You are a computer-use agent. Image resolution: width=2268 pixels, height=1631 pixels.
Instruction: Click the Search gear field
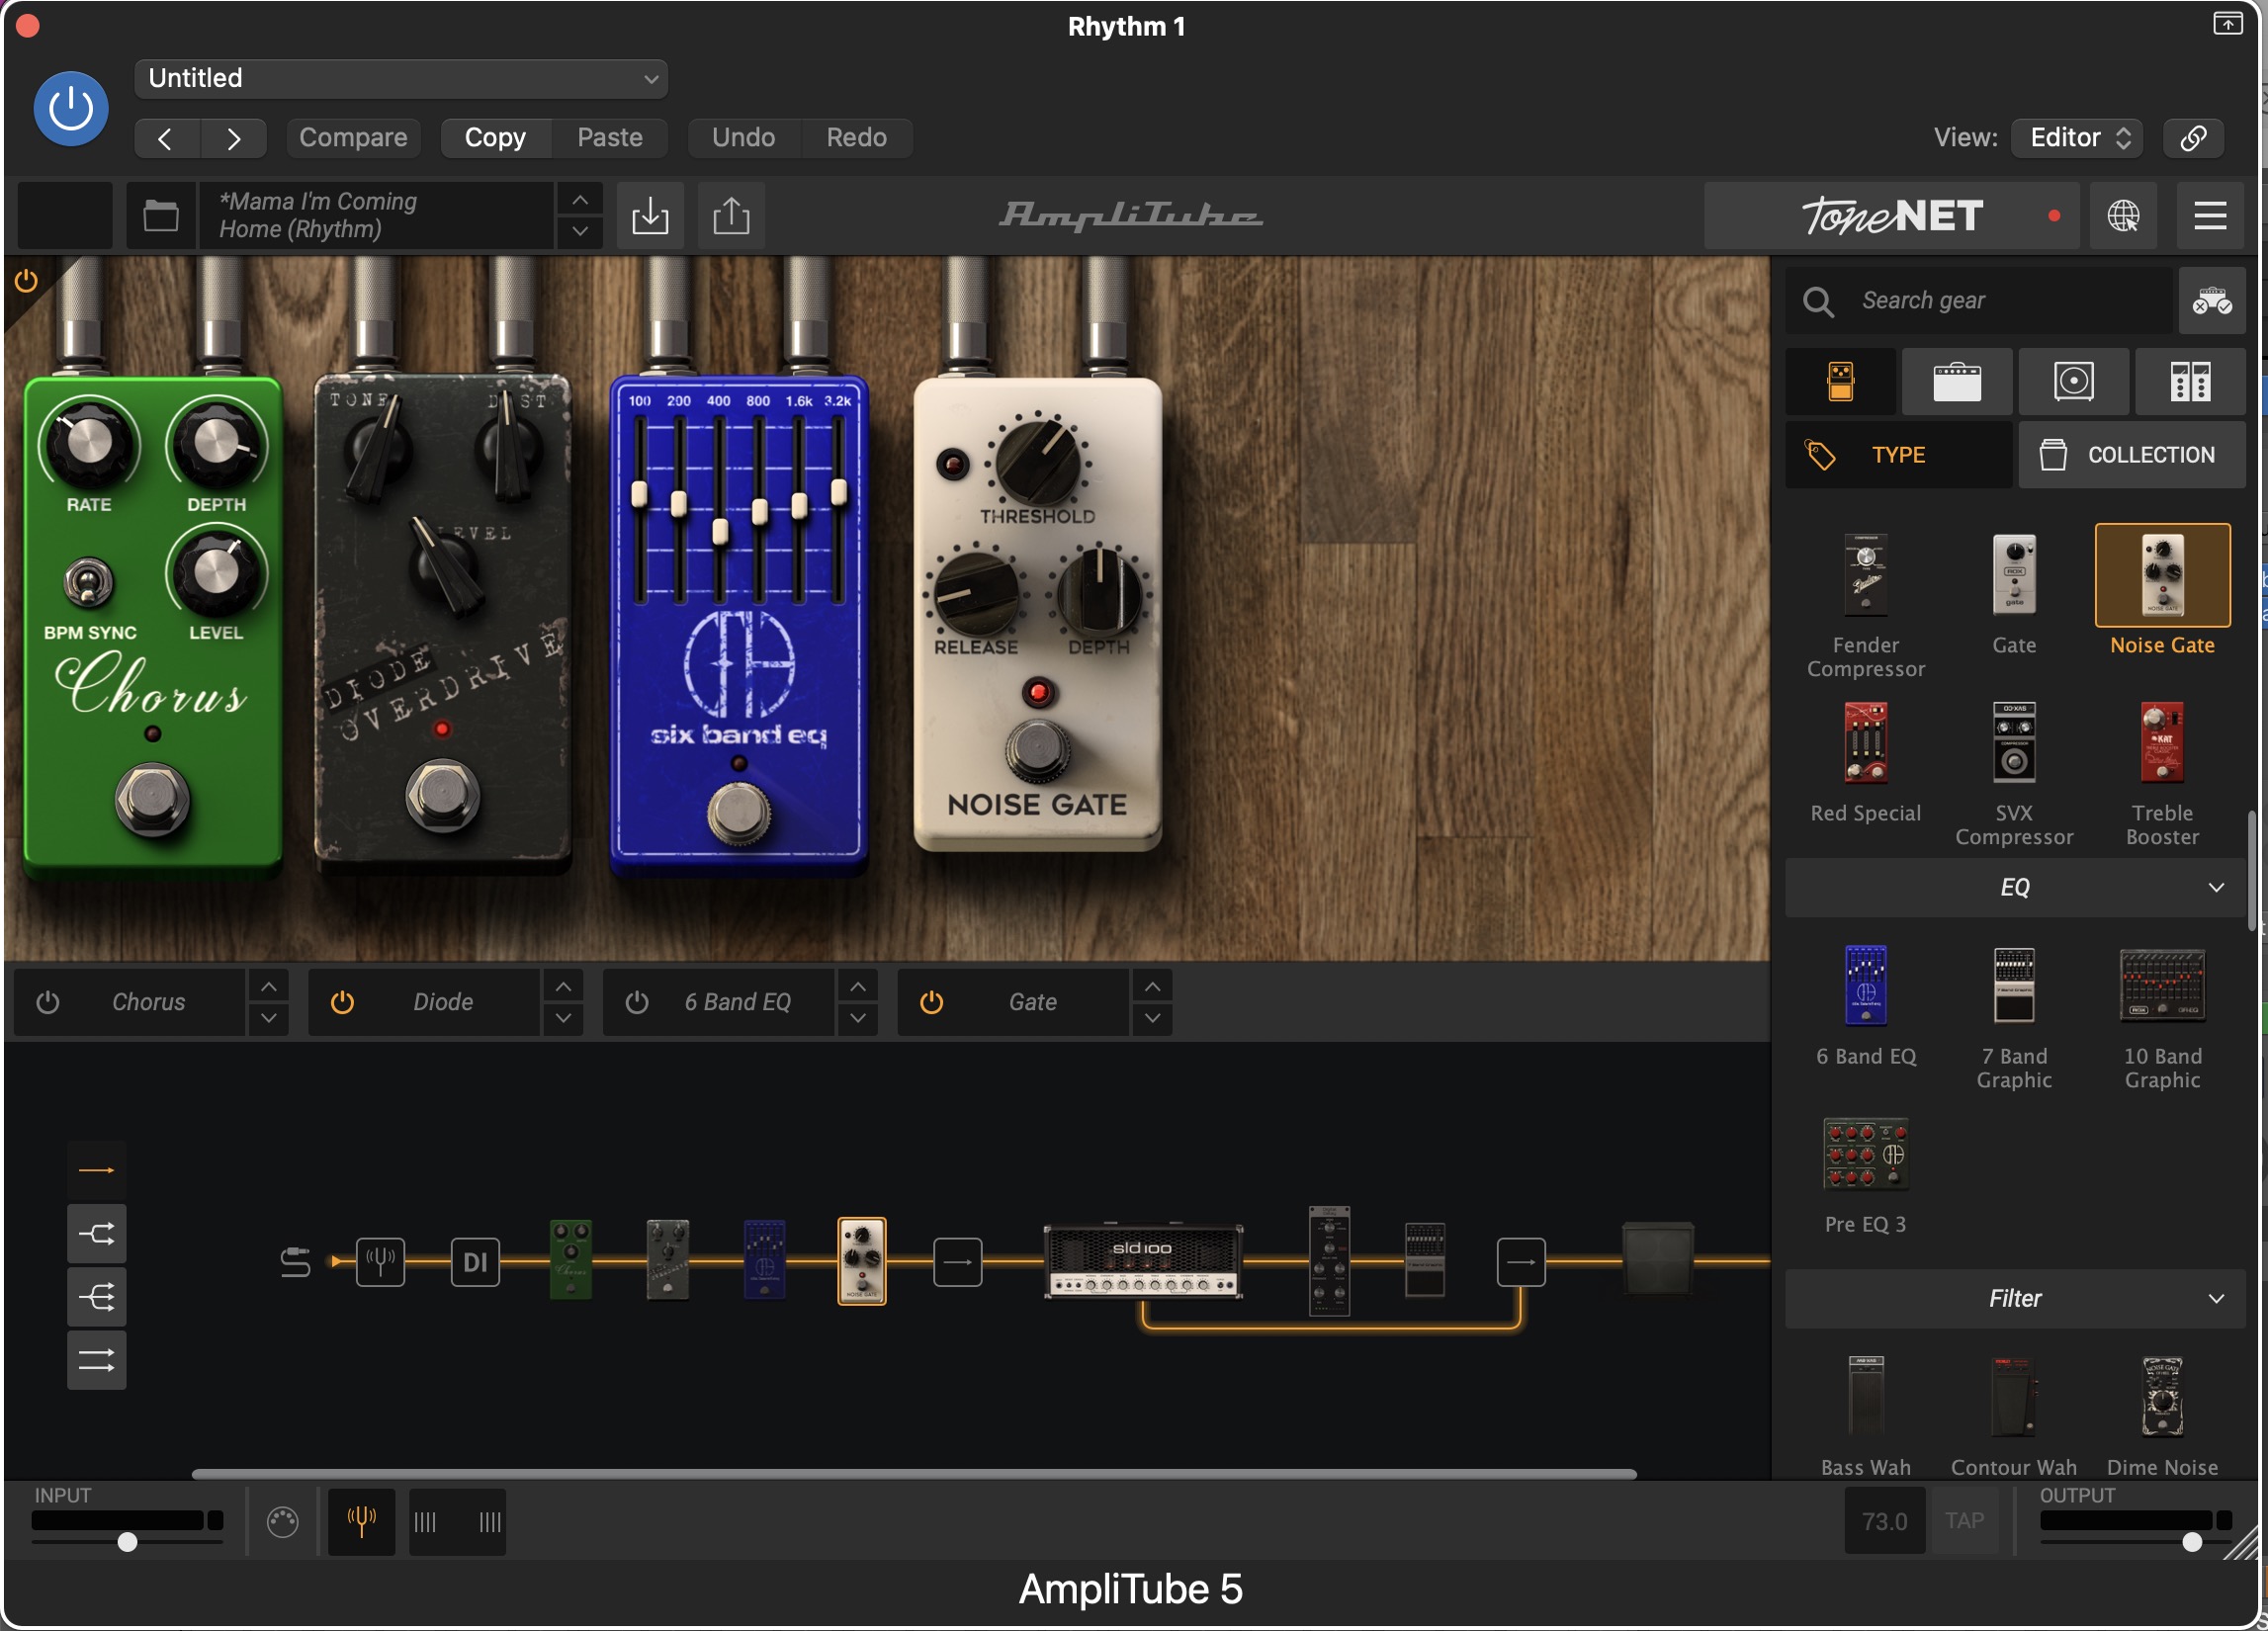tap(1980, 300)
